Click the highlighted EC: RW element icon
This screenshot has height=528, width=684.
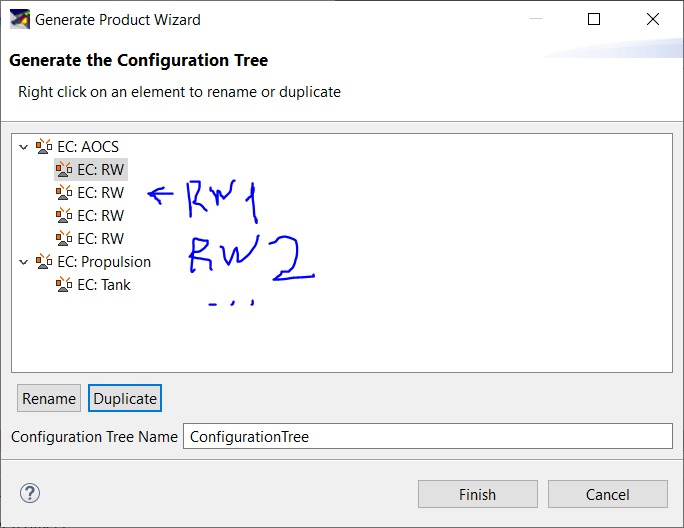coord(64,170)
